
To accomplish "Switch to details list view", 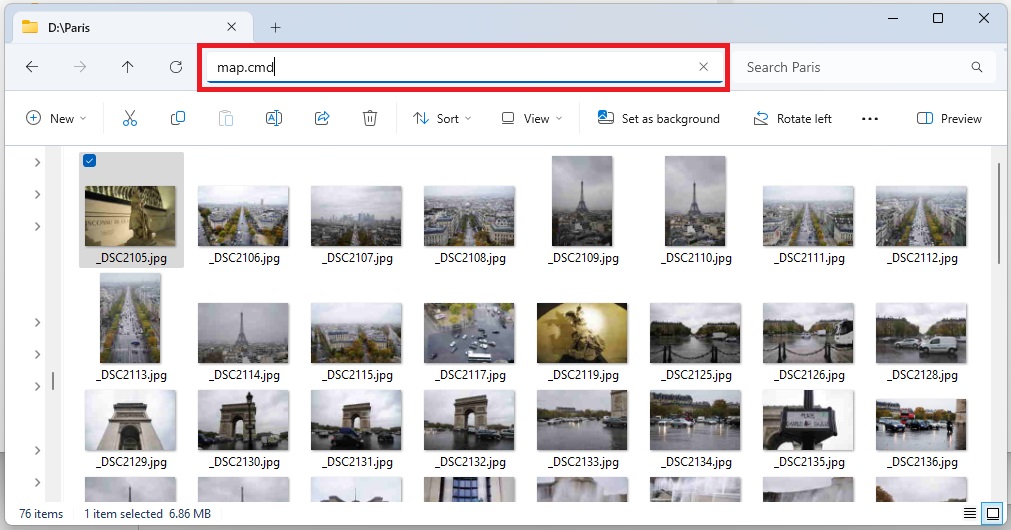I will 969,514.
